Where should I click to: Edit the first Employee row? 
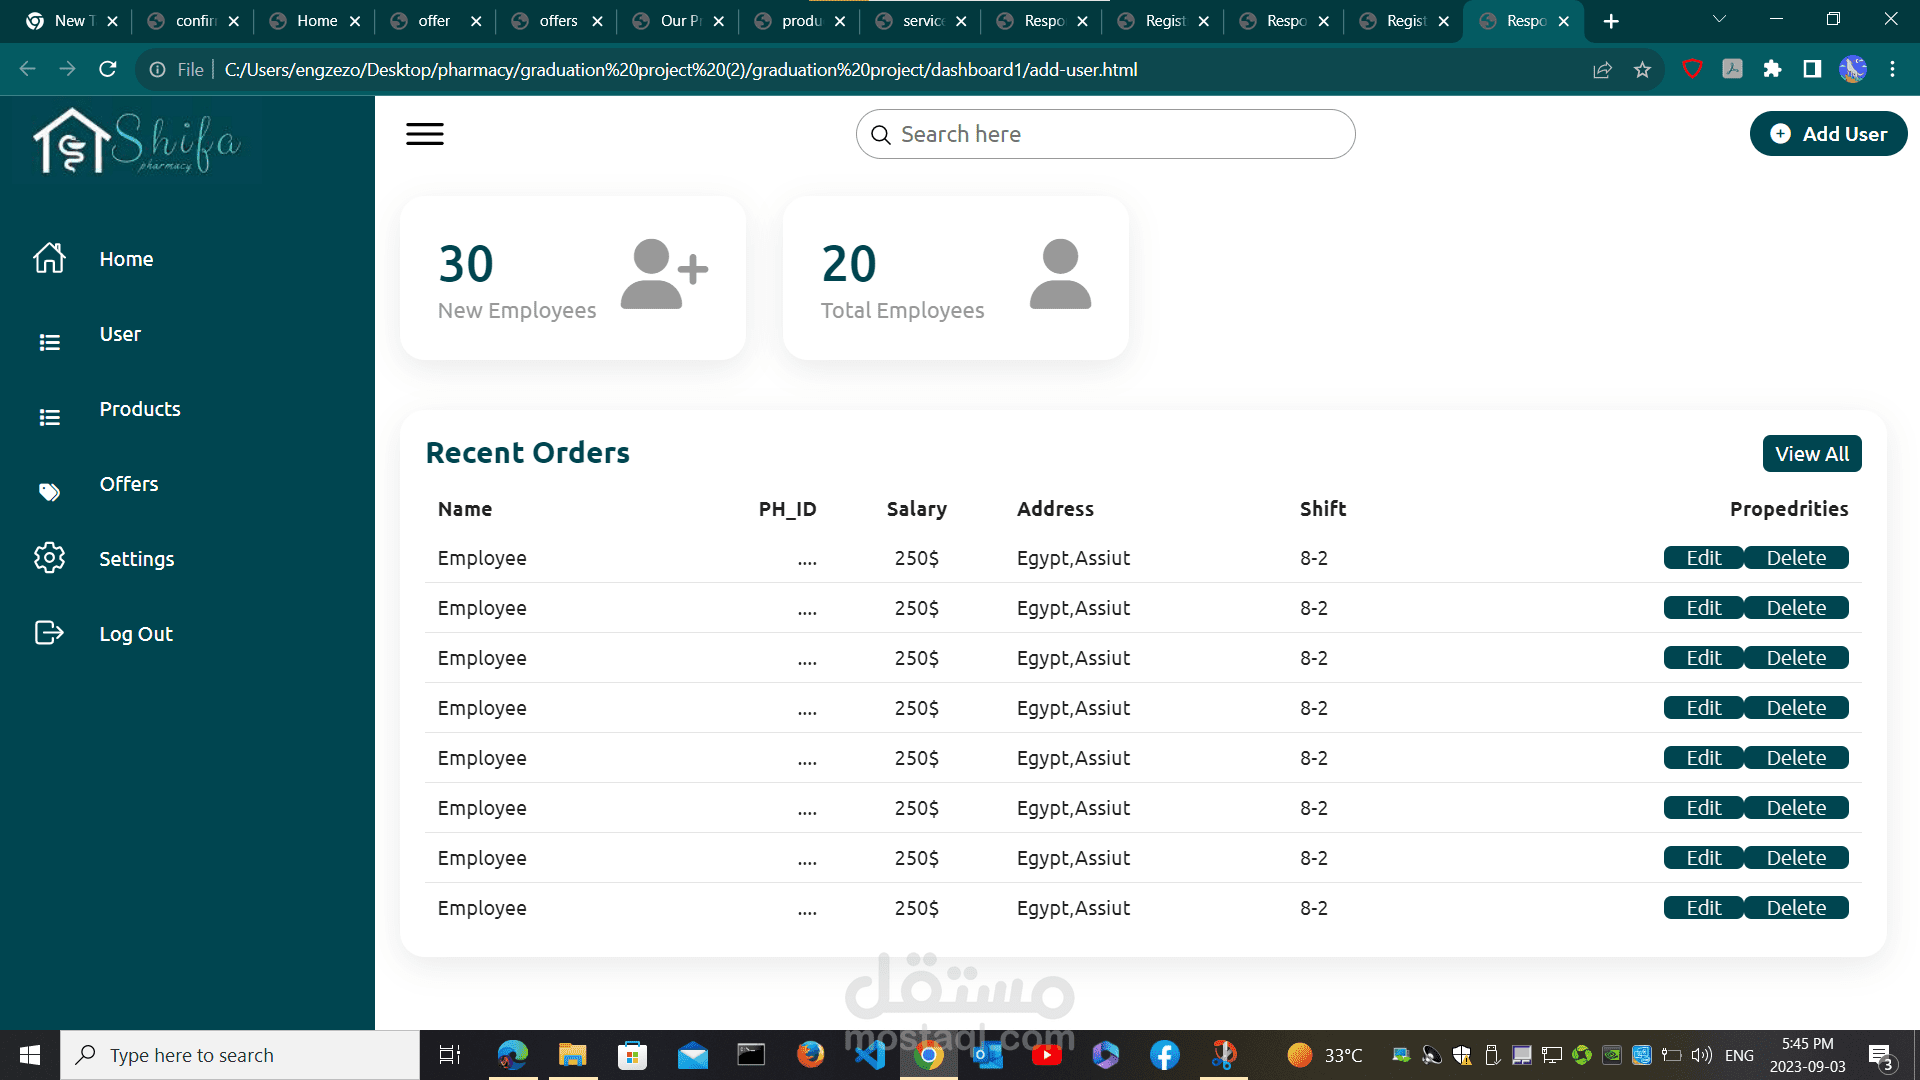point(1703,558)
